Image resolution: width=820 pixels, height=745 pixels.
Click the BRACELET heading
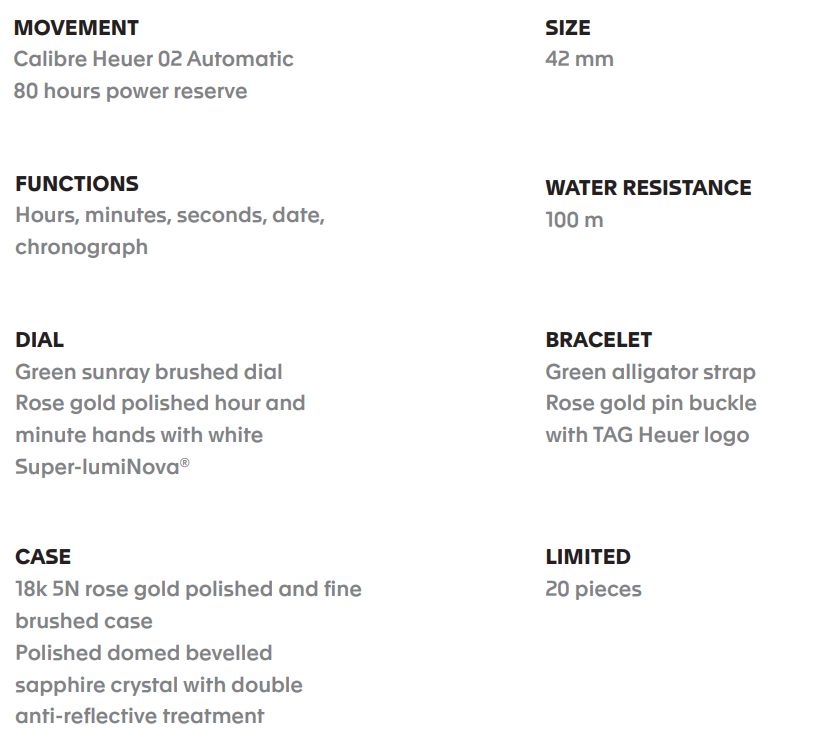599,340
